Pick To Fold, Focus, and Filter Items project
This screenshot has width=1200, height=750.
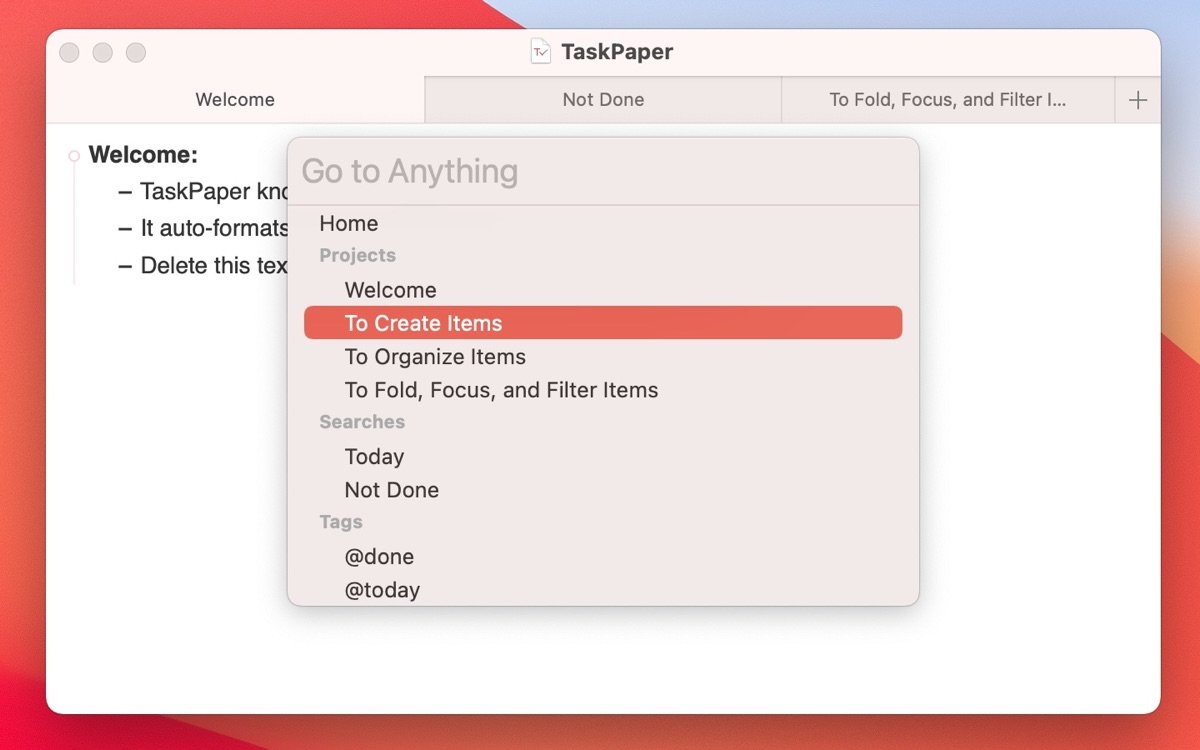pyautogui.click(x=501, y=390)
